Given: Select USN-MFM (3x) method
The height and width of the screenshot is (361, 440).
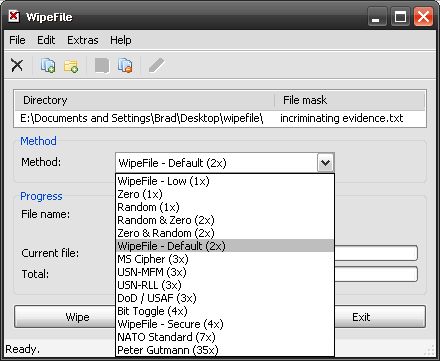Looking at the screenshot, I should pos(224,272).
